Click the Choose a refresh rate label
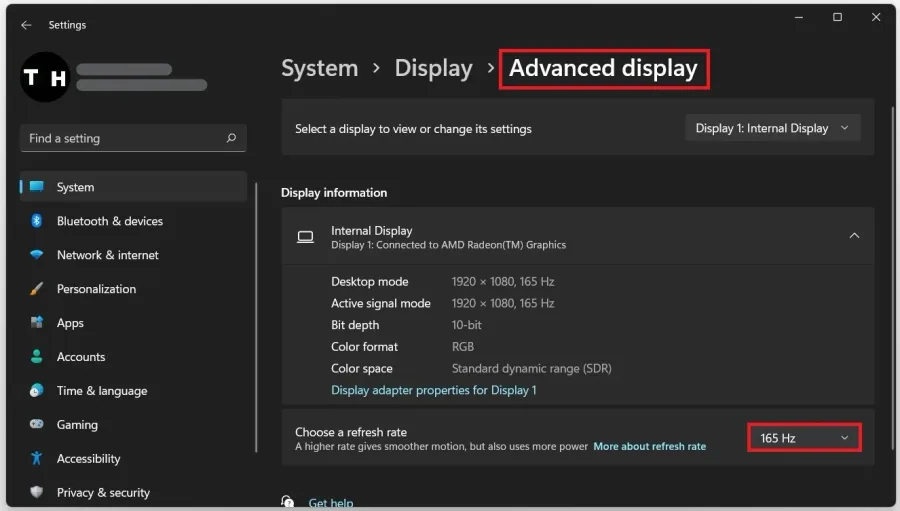Image resolution: width=900 pixels, height=511 pixels. [x=351, y=432]
